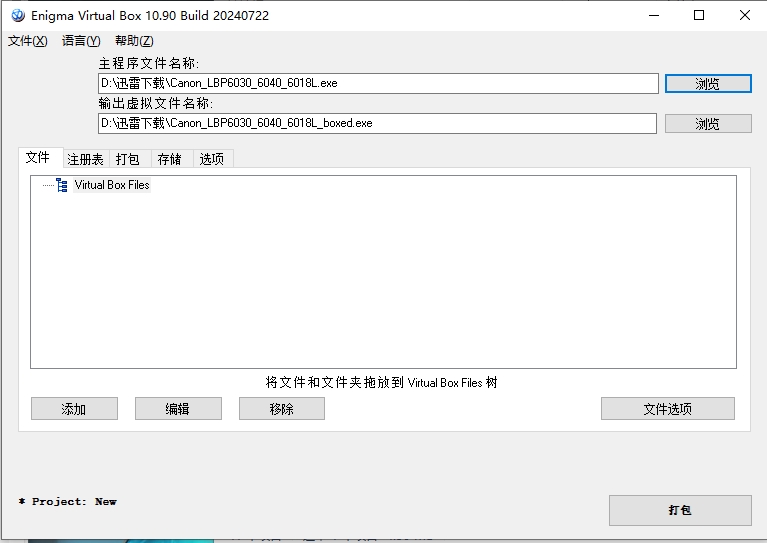Switch to the 注册表 tab
This screenshot has width=767, height=543.
86,159
